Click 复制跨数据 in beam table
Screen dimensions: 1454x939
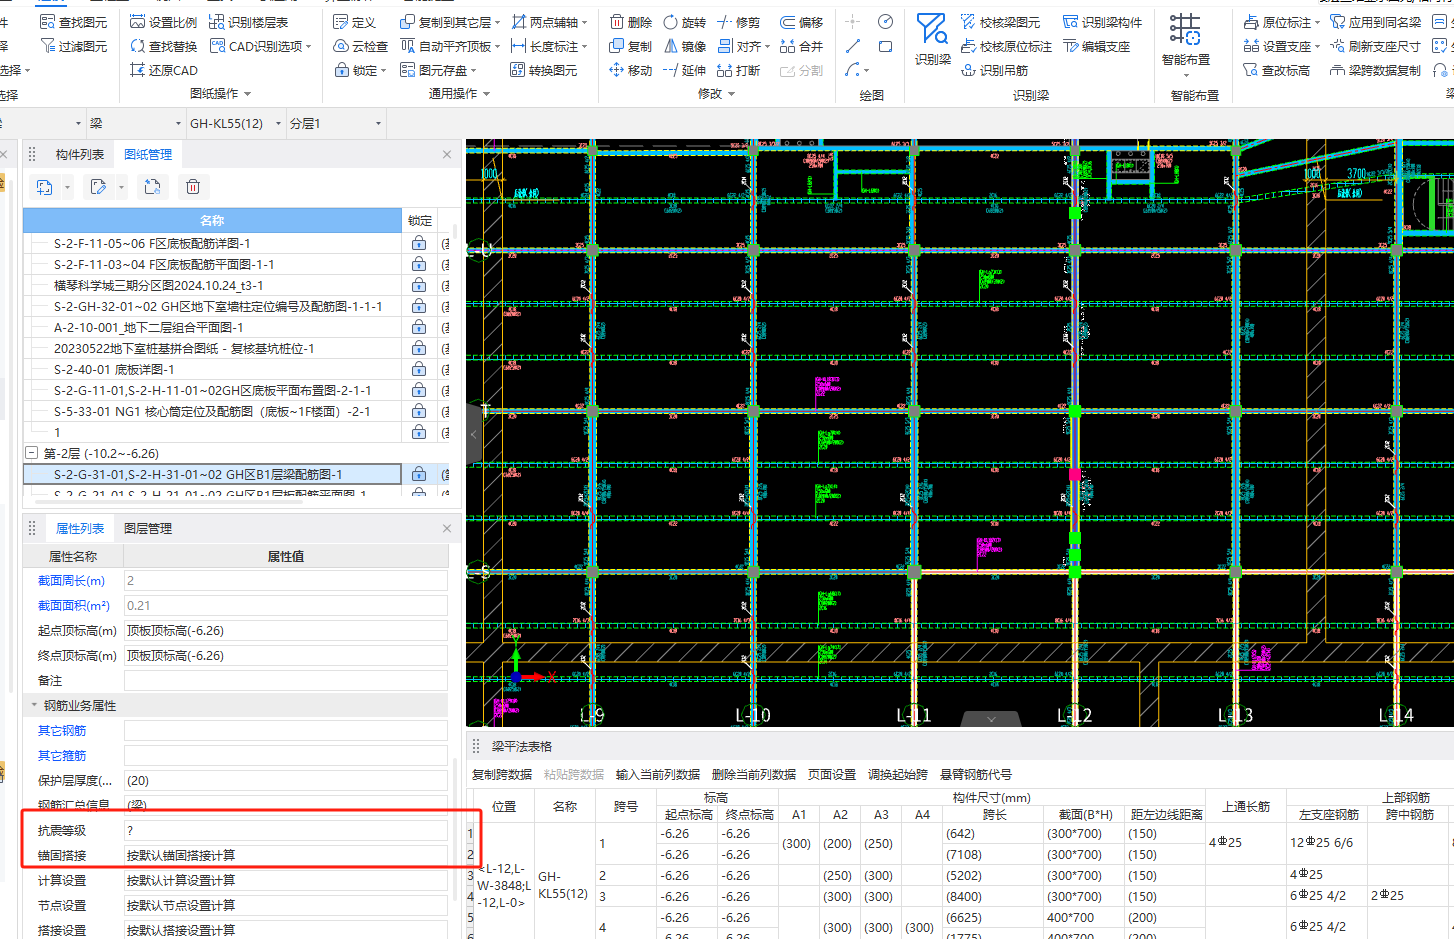coord(502,774)
